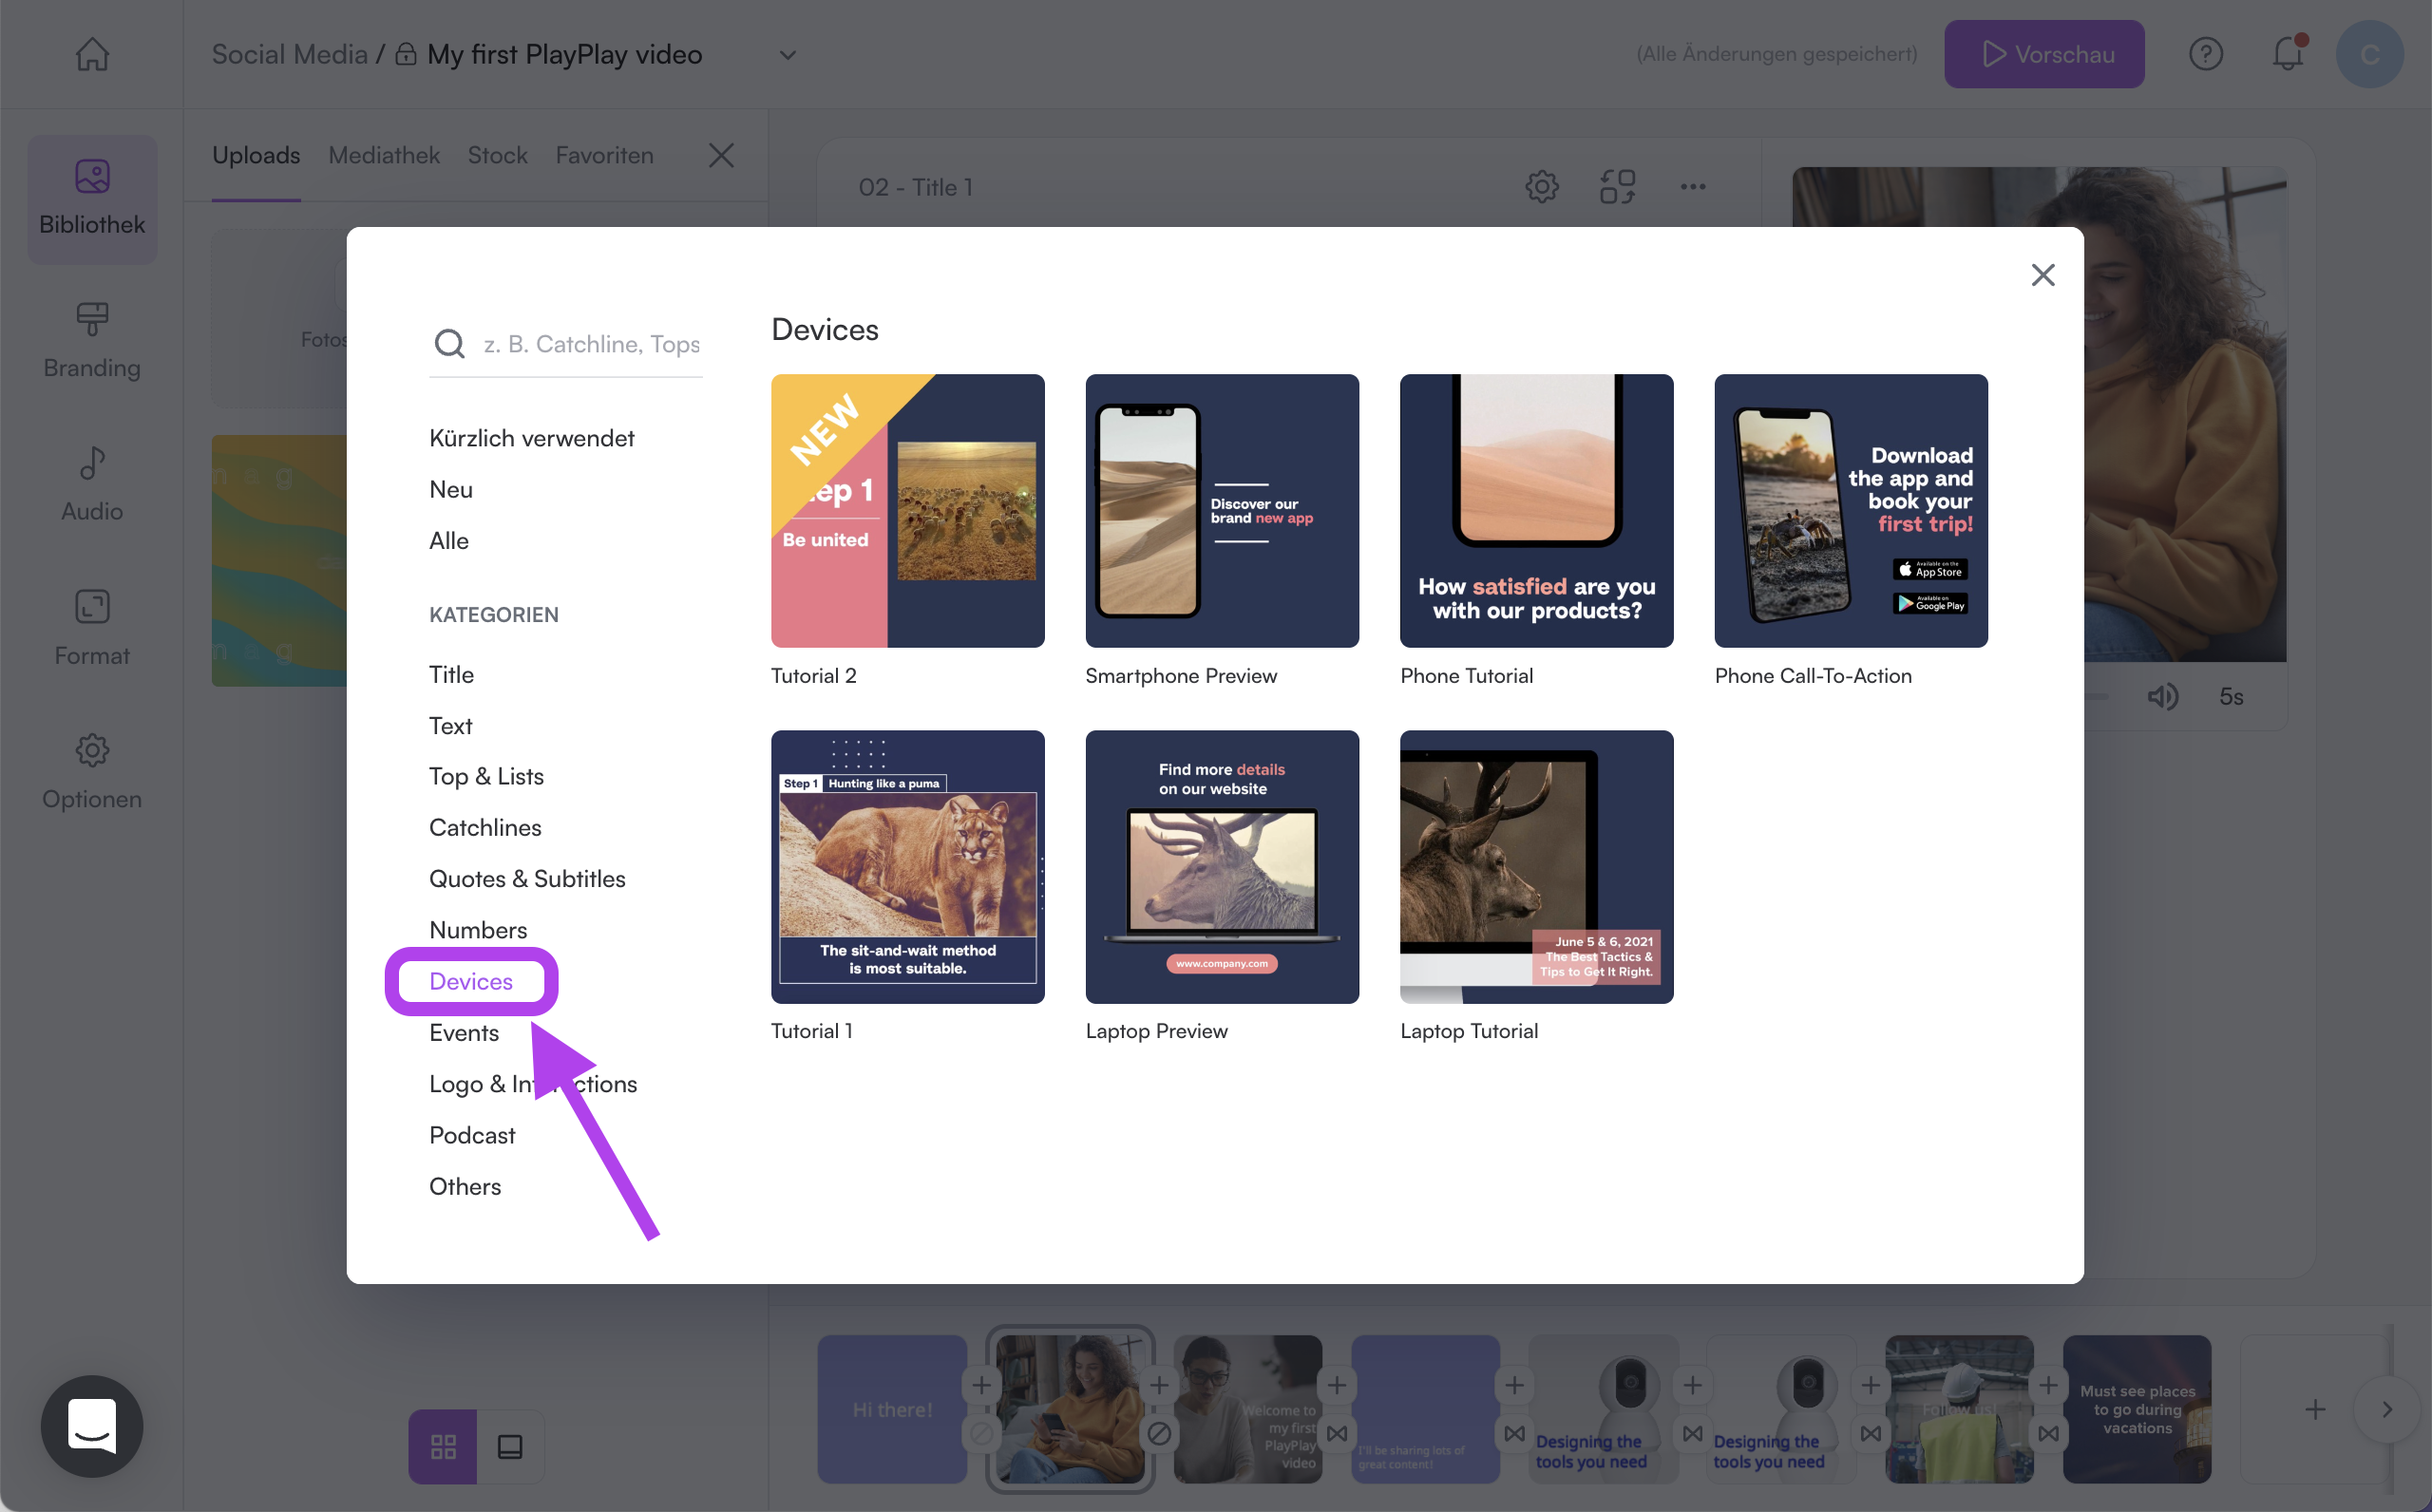The height and width of the screenshot is (1512, 2432).
Task: Select the Hi there! timeline scene
Action: click(x=892, y=1409)
